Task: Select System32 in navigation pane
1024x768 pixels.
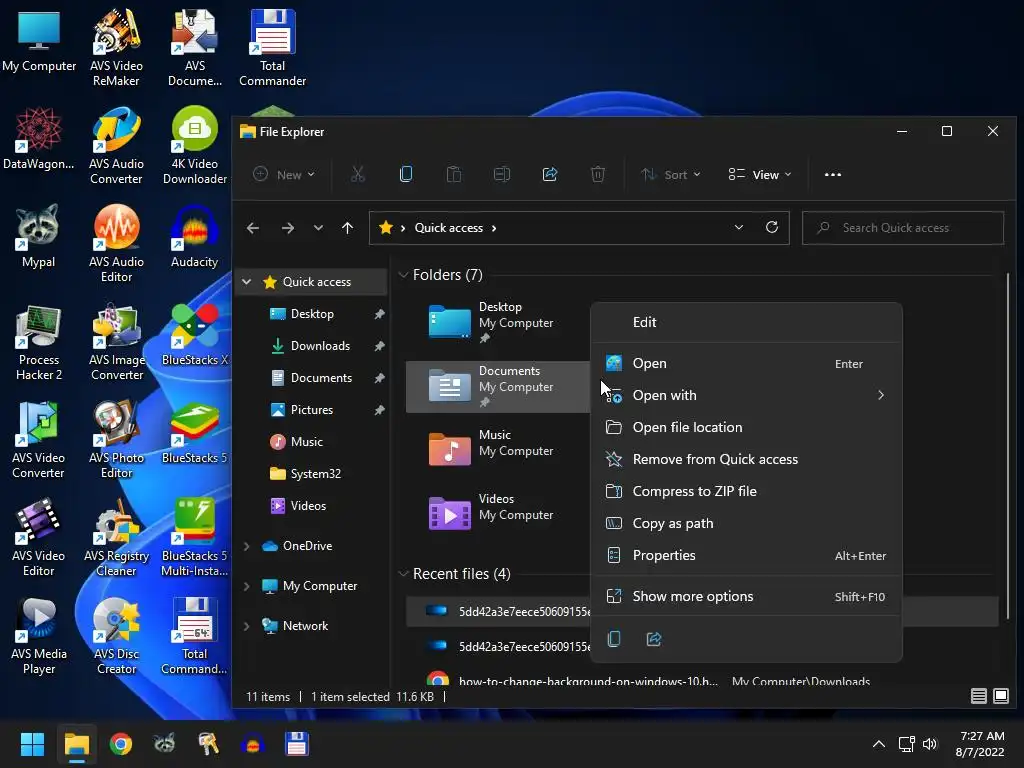Action: (313, 474)
